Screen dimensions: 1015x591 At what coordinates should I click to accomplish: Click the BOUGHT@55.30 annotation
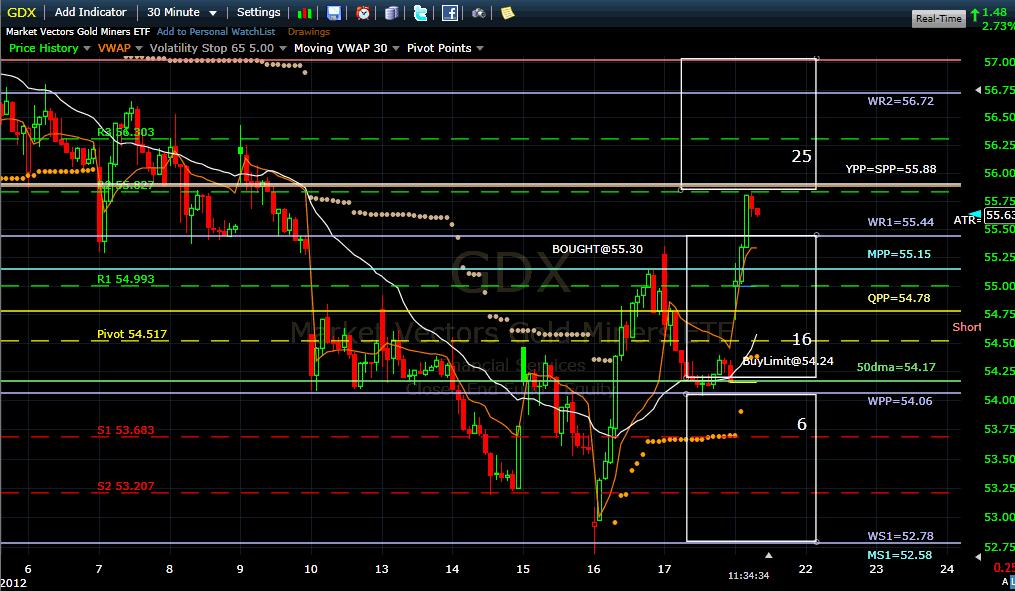point(597,249)
